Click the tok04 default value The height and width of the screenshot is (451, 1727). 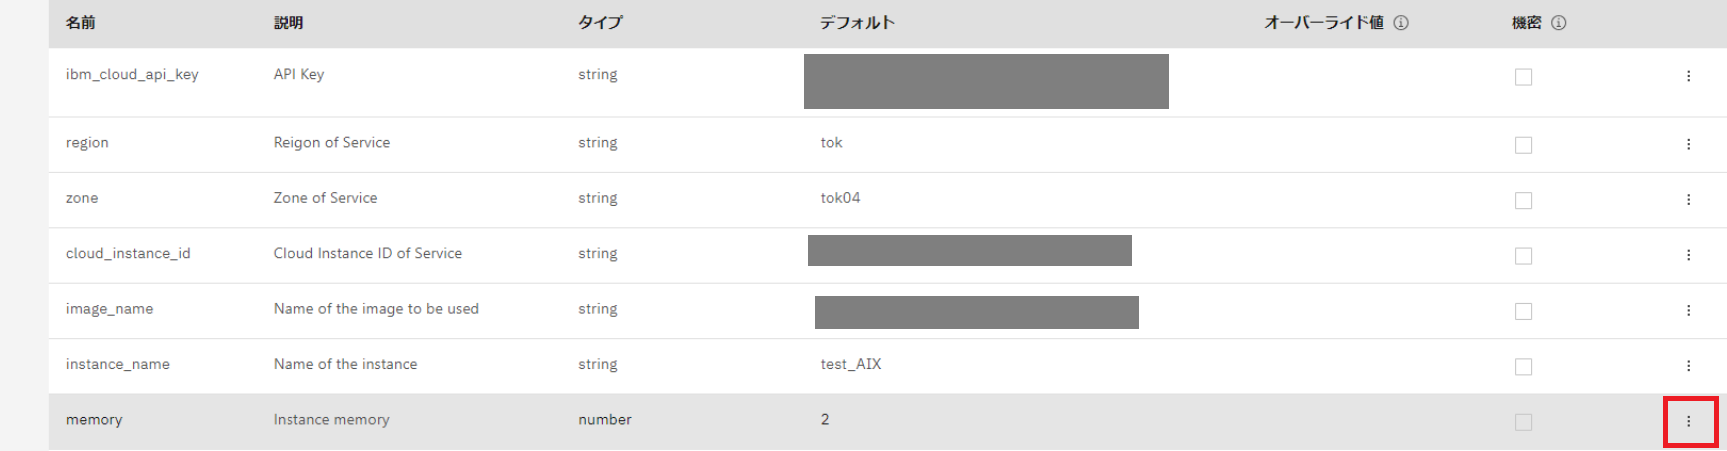tap(840, 198)
